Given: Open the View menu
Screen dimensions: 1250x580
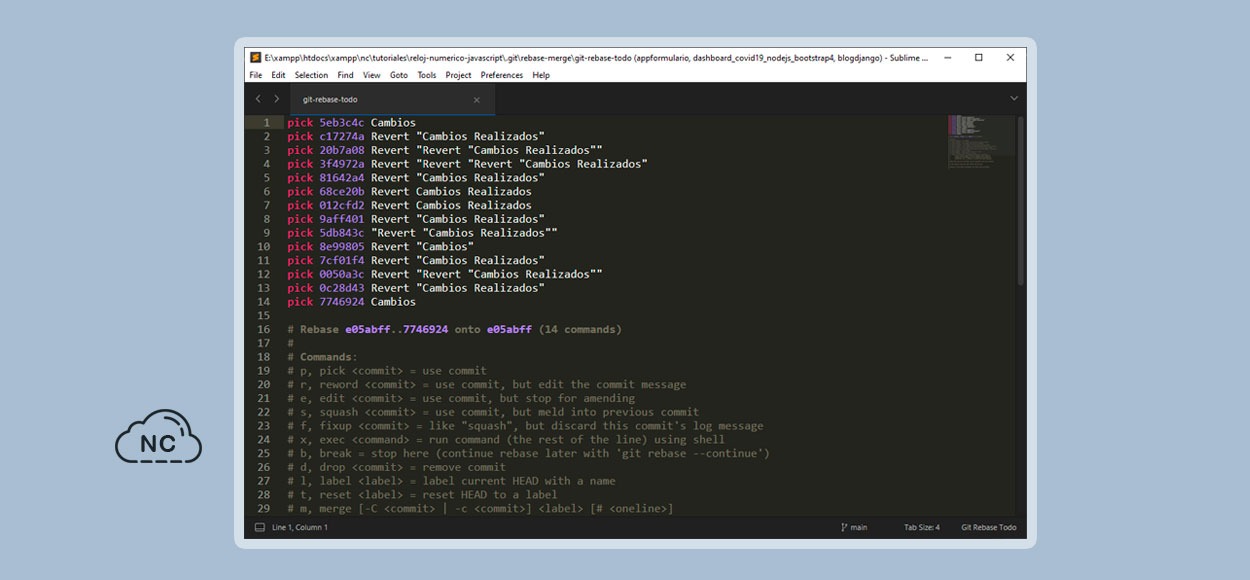Looking at the screenshot, I should point(371,75).
